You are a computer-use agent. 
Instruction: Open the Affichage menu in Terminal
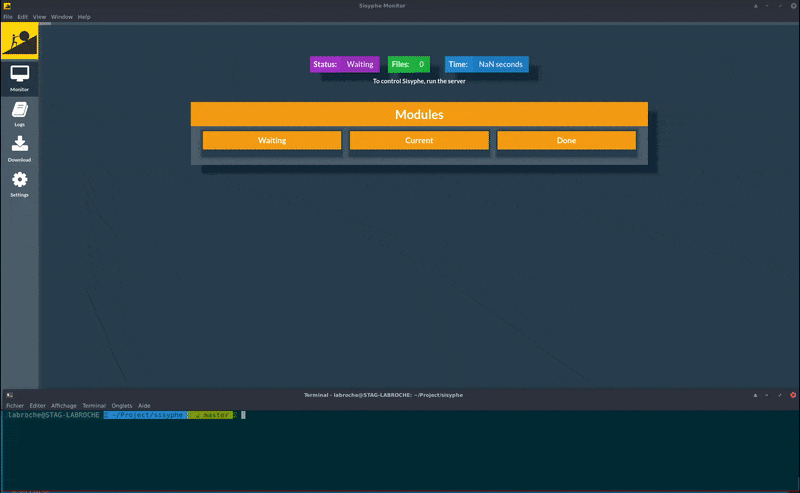(64, 406)
